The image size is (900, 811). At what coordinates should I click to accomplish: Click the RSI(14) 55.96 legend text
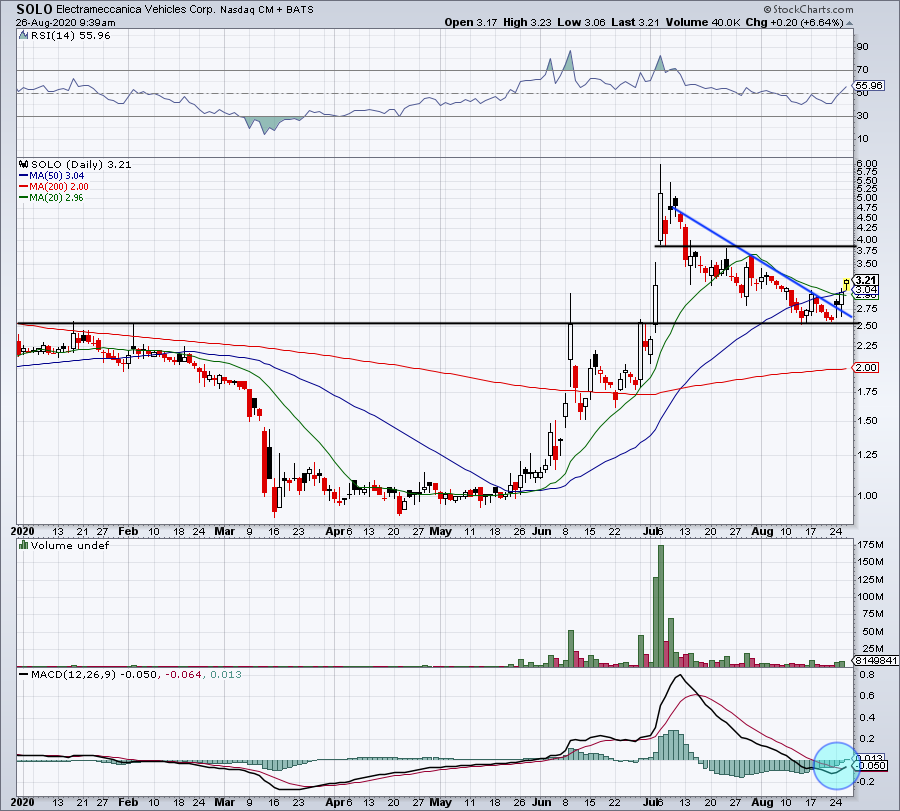tap(70, 36)
